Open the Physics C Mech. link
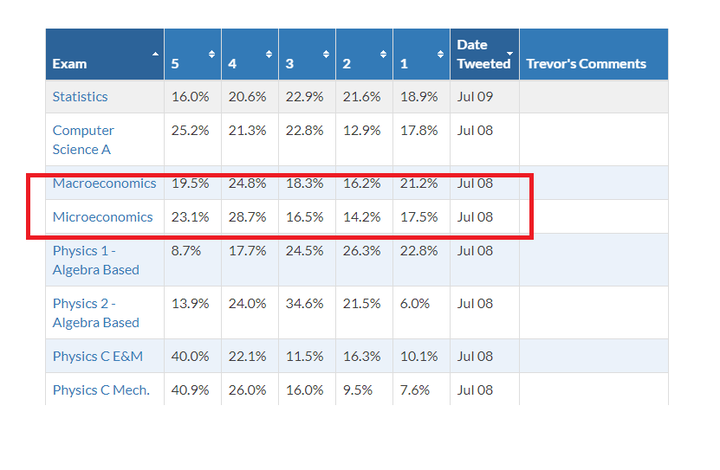This screenshot has height=470, width=720. 100,390
